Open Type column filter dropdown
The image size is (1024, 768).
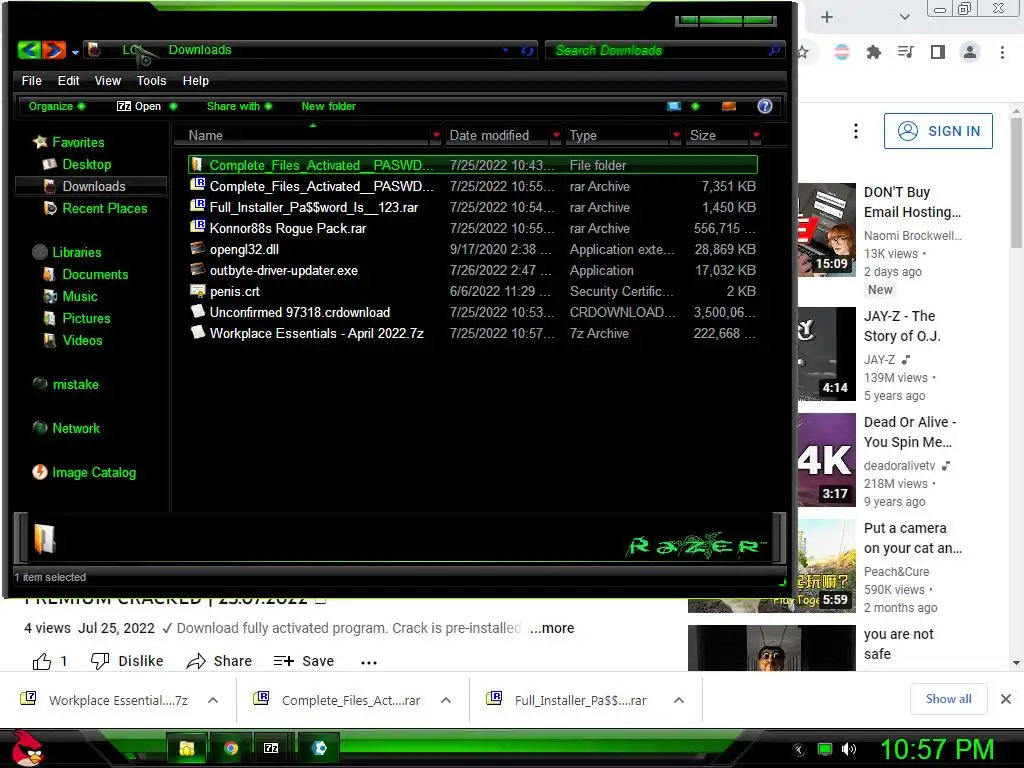point(675,135)
